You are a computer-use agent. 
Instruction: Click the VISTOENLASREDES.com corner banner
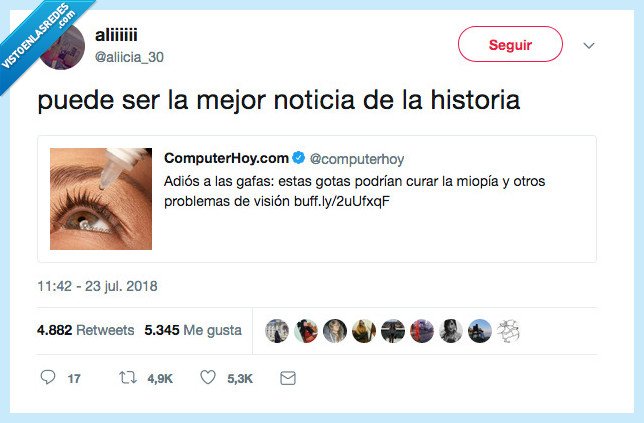[39, 35]
